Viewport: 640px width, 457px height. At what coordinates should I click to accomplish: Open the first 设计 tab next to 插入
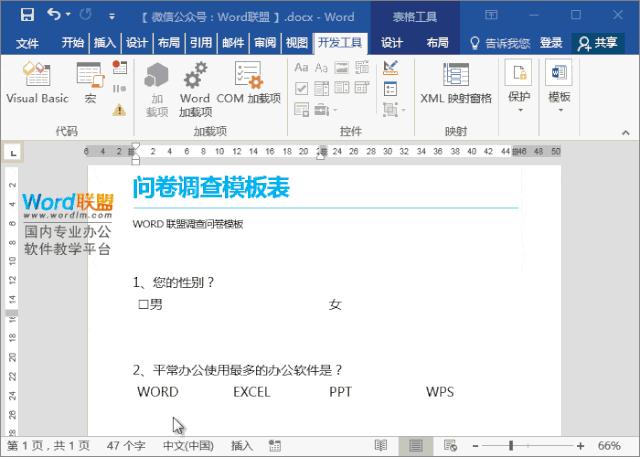point(137,42)
